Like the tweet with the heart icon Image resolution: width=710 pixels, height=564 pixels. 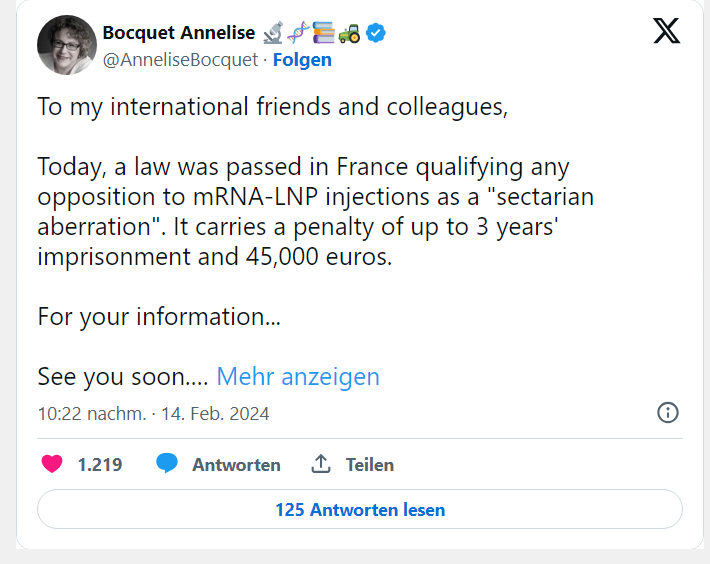(x=52, y=464)
